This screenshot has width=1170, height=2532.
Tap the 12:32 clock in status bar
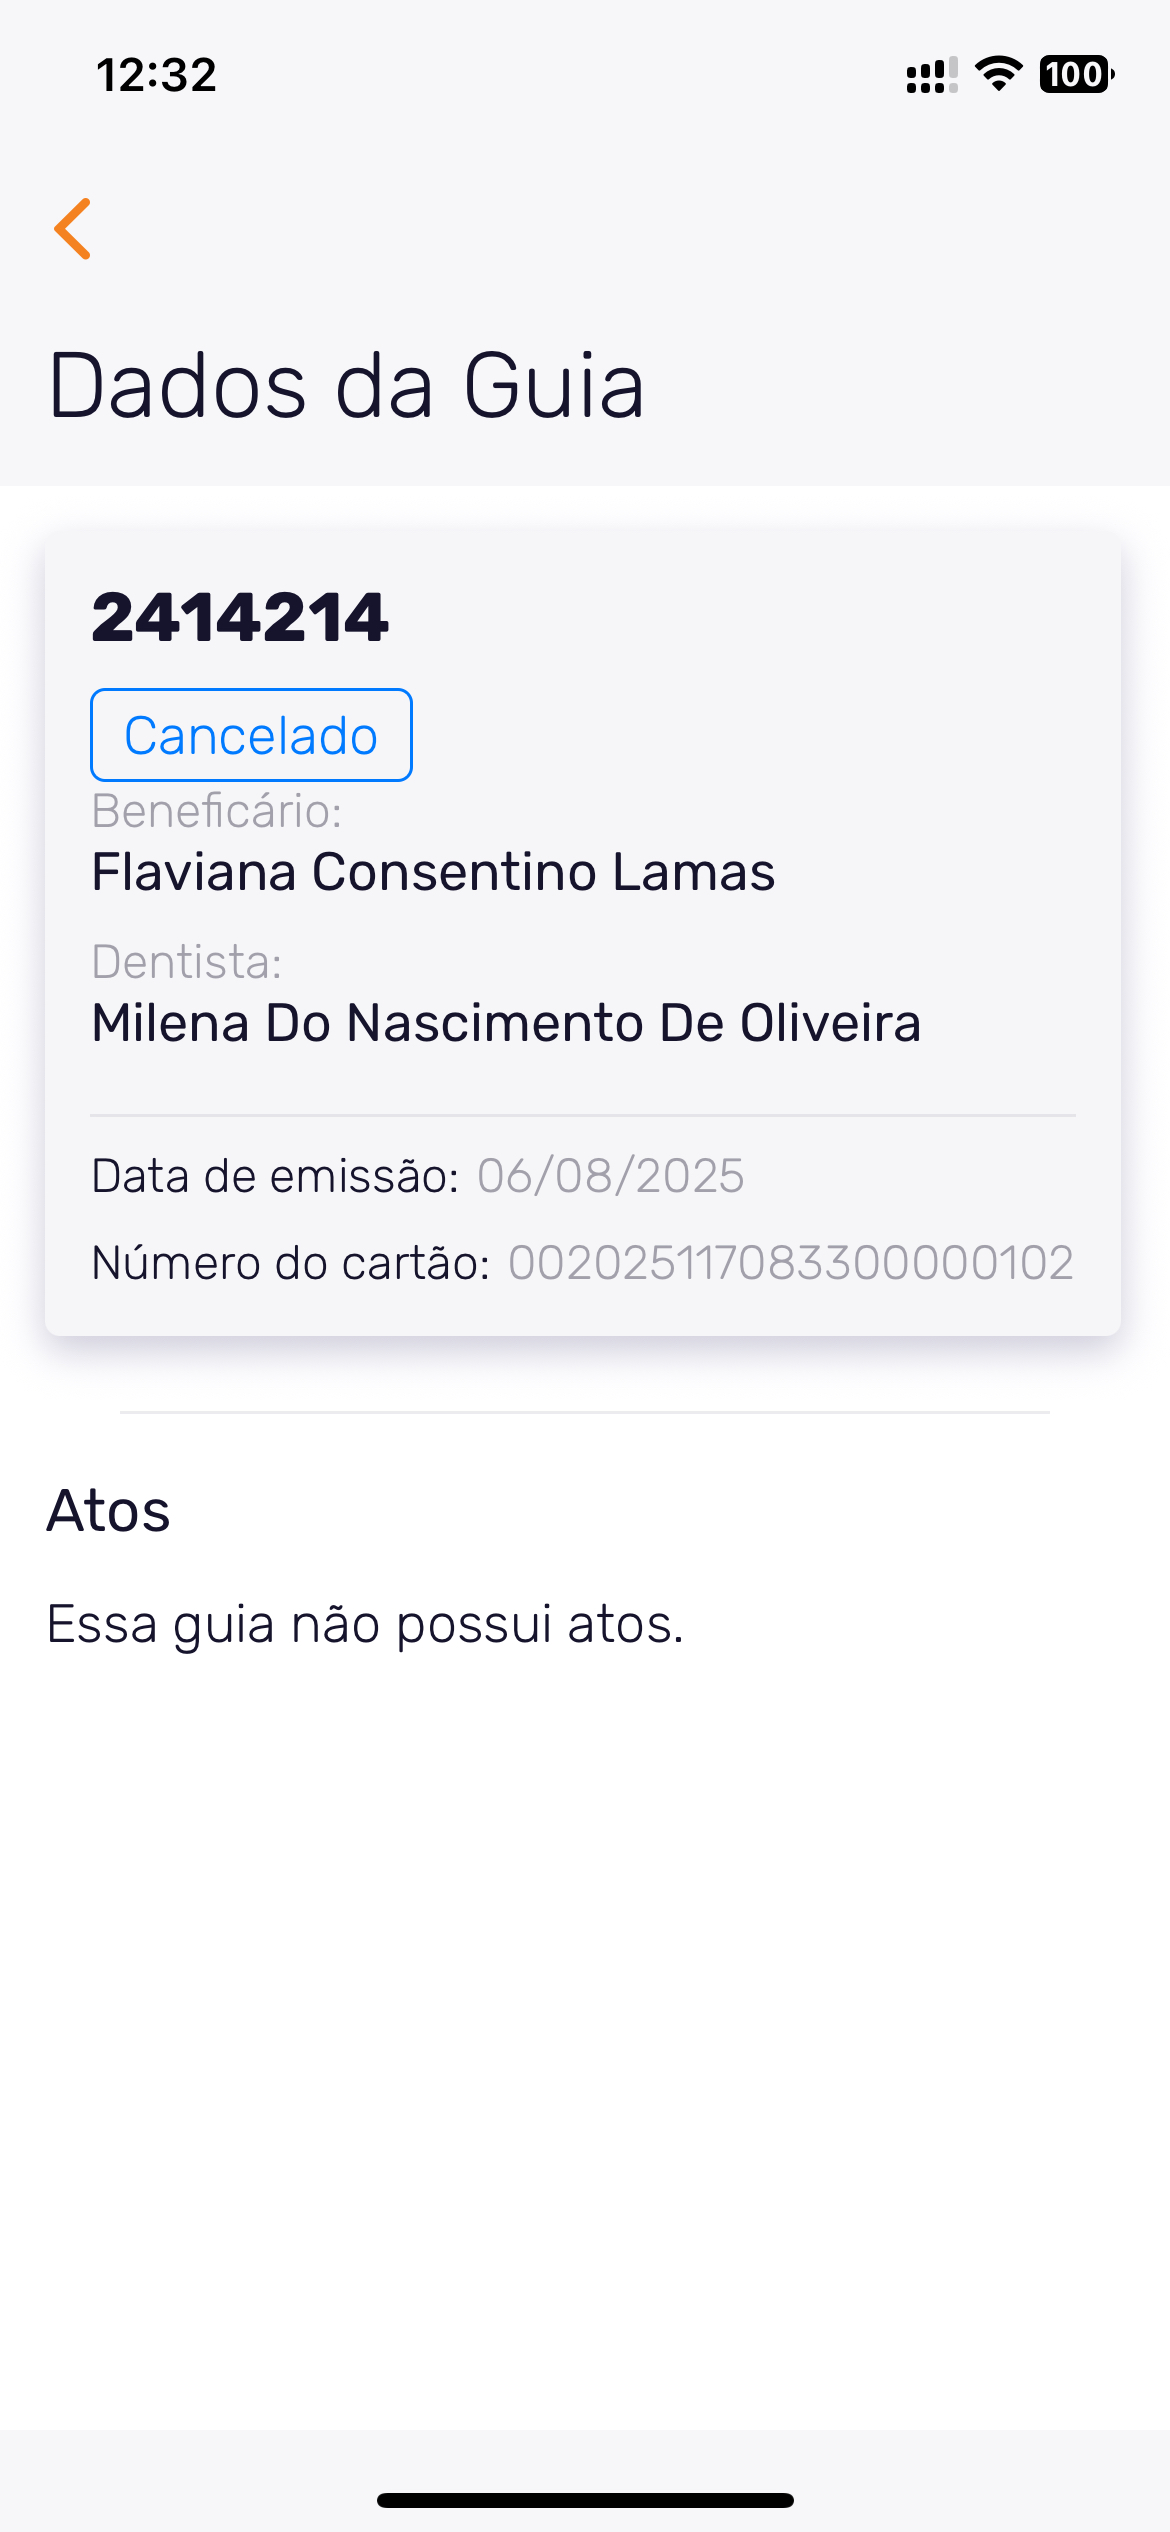point(156,75)
